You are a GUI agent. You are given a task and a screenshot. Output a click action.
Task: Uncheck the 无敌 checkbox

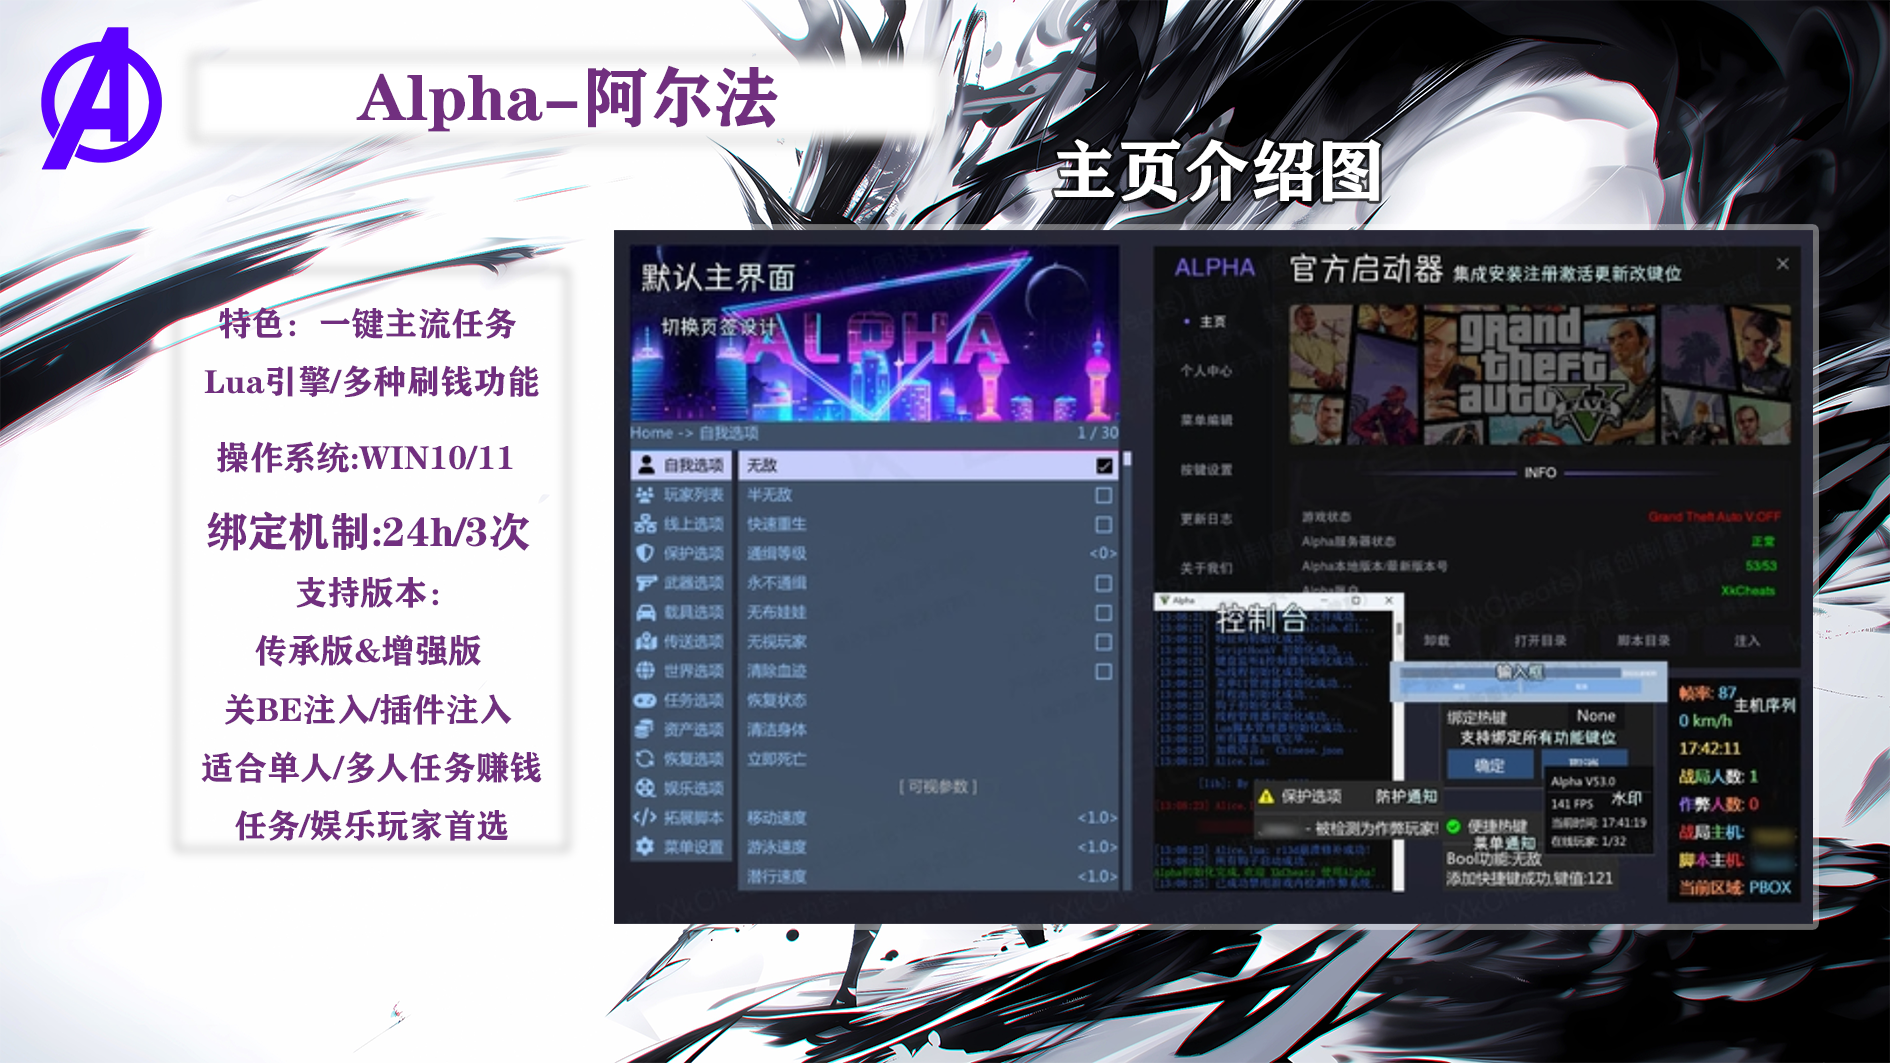click(x=1104, y=466)
